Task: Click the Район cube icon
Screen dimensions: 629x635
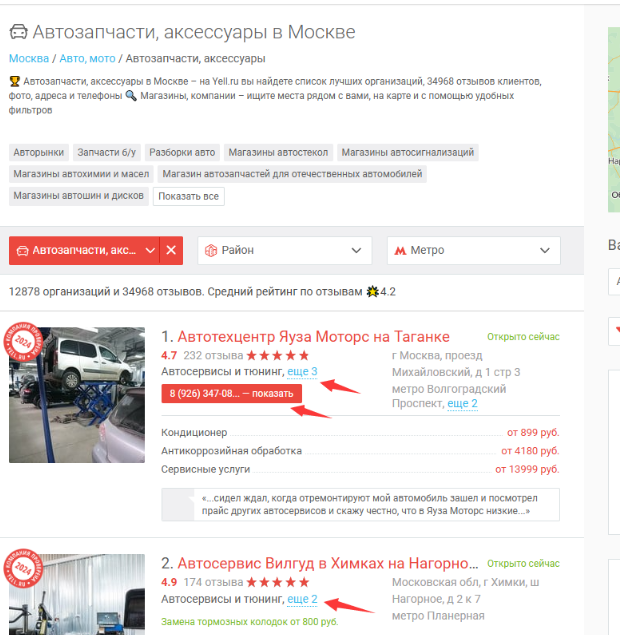Action: point(211,251)
